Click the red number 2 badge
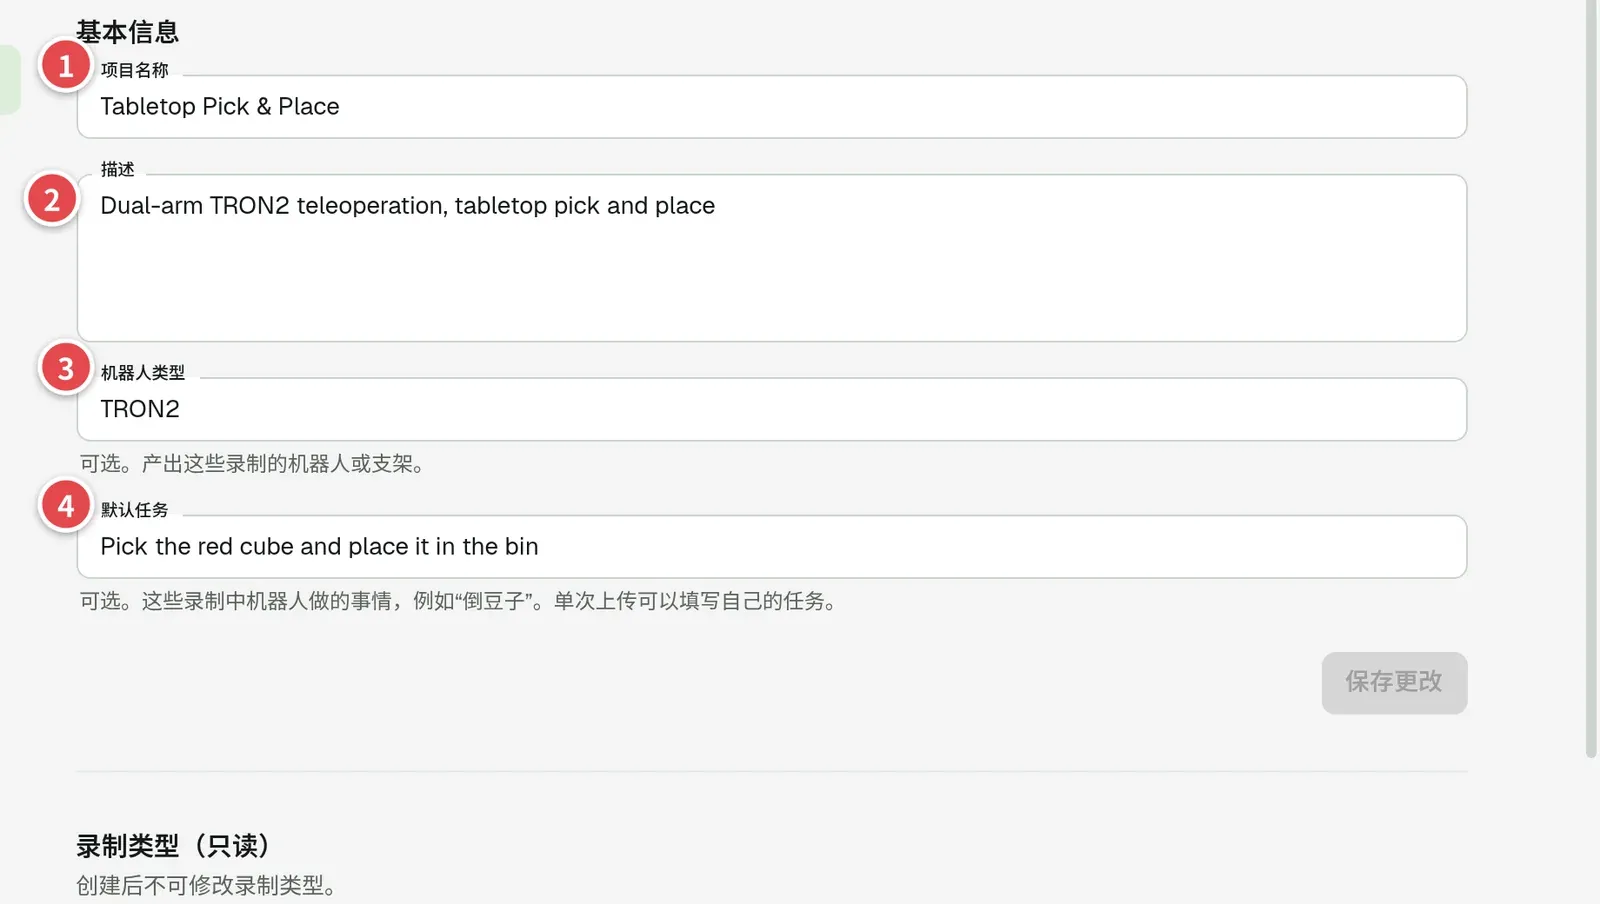This screenshot has height=904, width=1600. [52, 200]
